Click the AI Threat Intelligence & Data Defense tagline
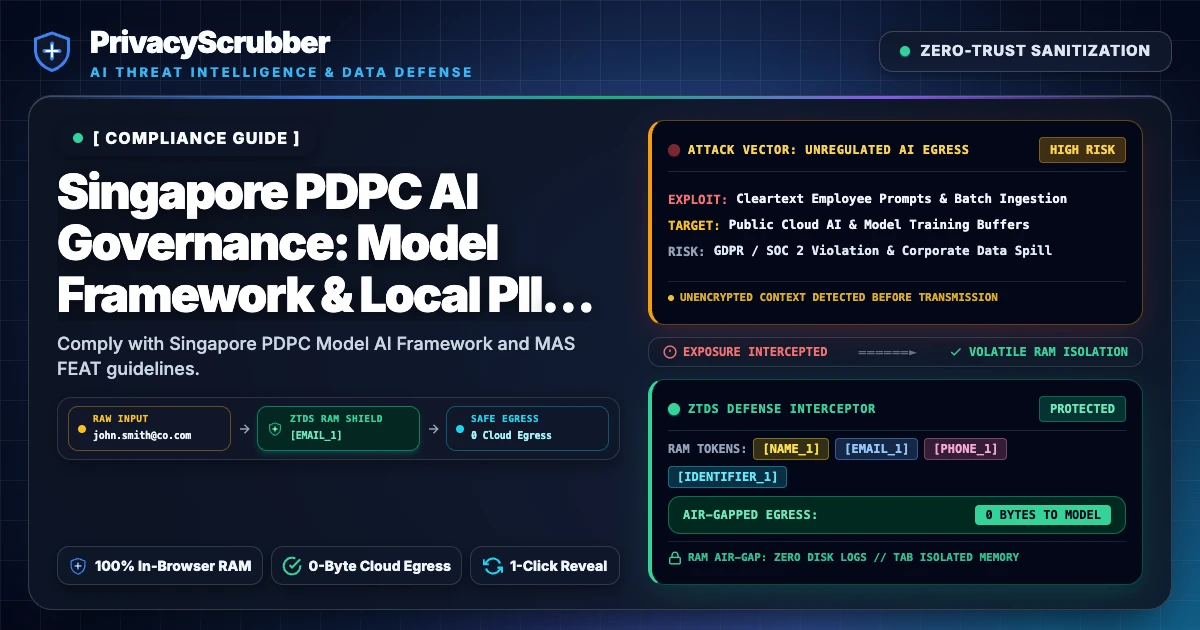 pos(281,72)
